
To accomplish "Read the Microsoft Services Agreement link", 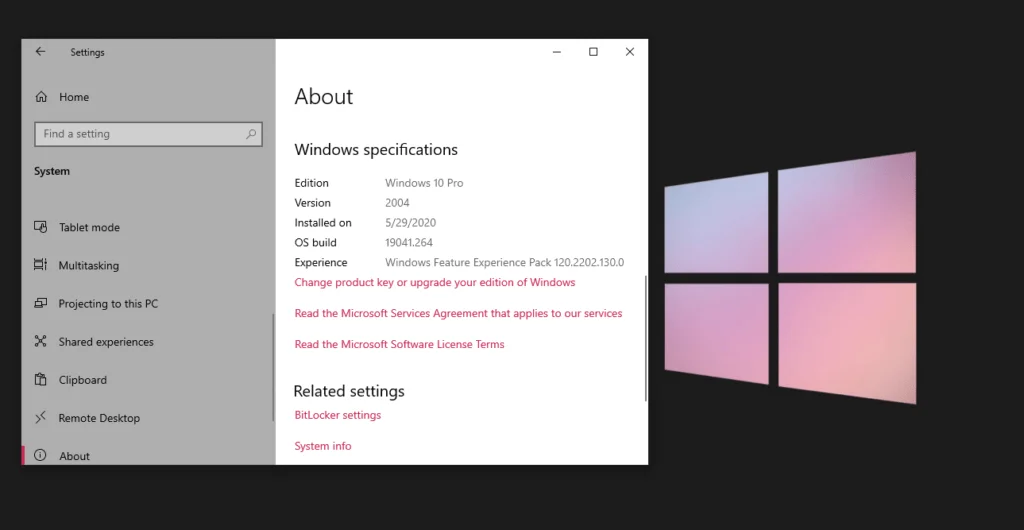I will [x=458, y=313].
